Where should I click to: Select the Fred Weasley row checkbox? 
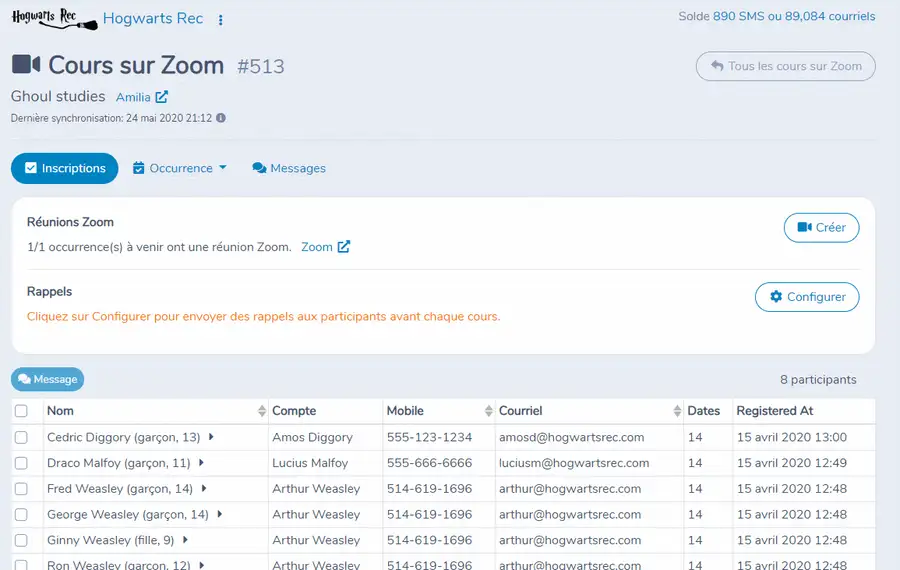click(21, 489)
